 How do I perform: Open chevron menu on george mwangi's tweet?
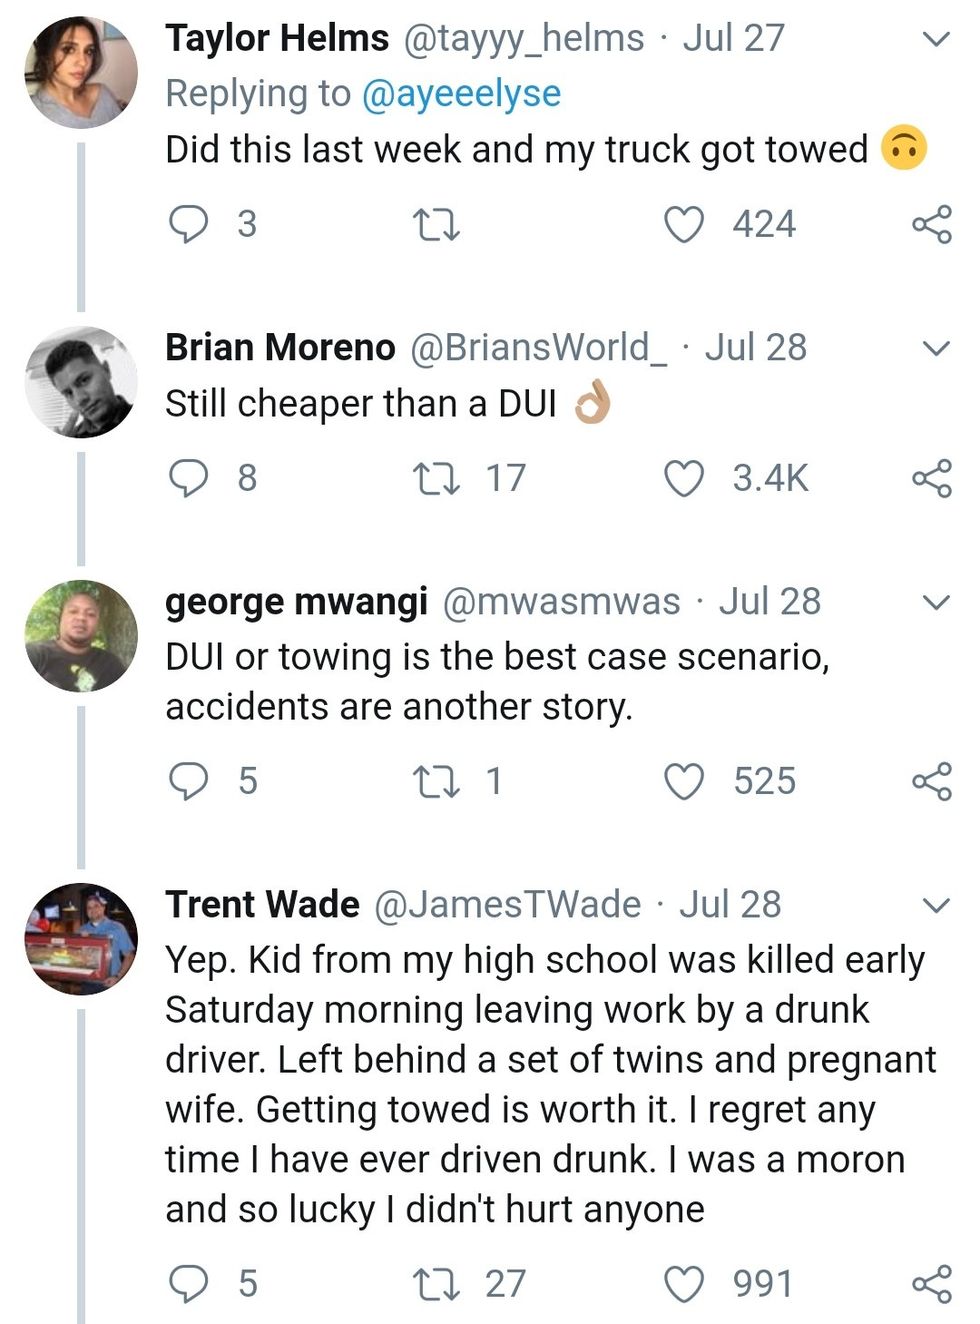tap(935, 603)
